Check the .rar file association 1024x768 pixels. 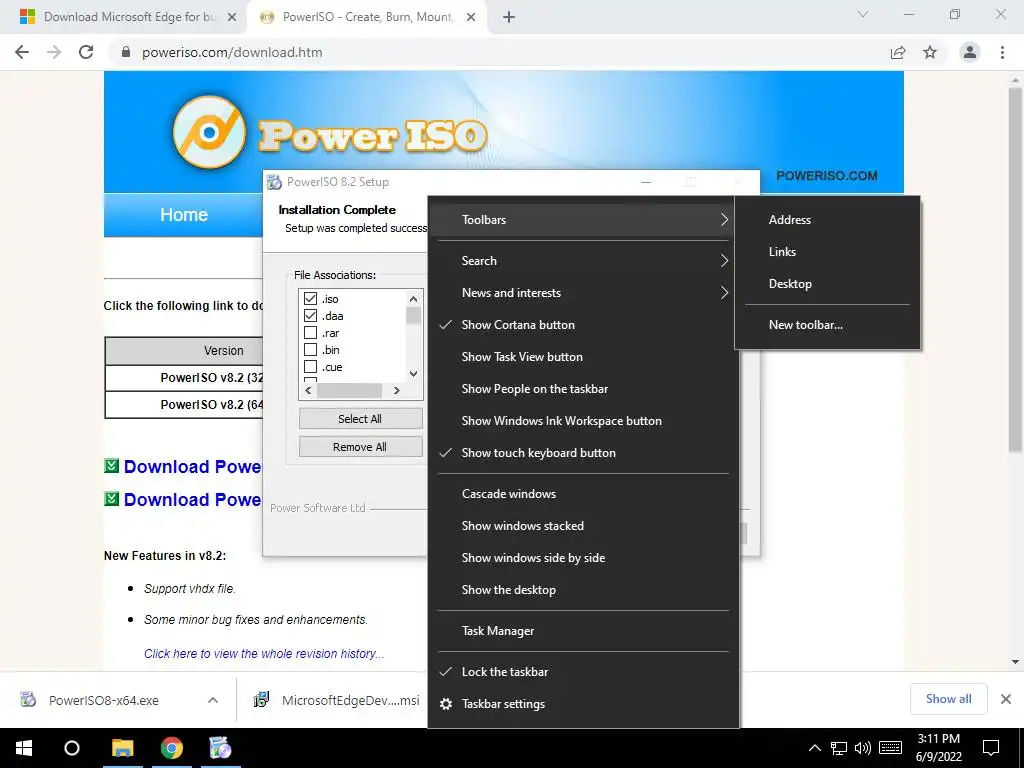[x=311, y=332]
